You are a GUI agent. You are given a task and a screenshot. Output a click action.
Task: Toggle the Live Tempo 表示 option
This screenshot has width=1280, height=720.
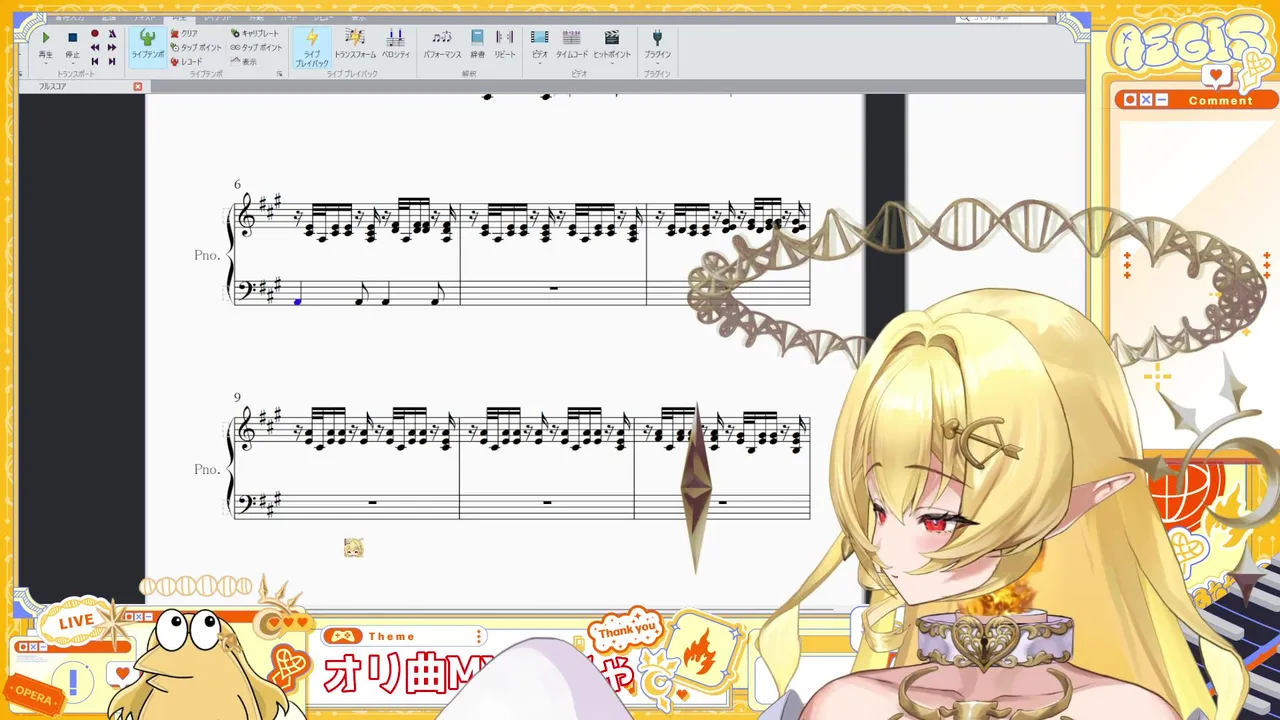(243, 61)
